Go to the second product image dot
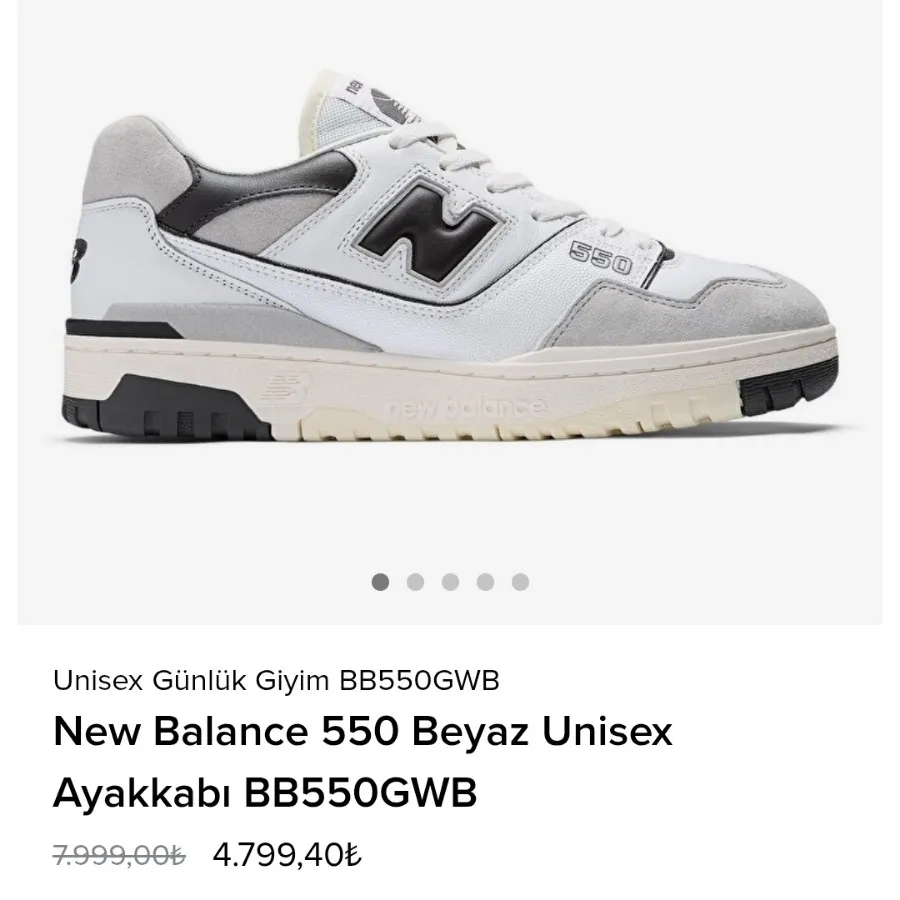Image resolution: width=900 pixels, height=900 pixels. (x=415, y=582)
